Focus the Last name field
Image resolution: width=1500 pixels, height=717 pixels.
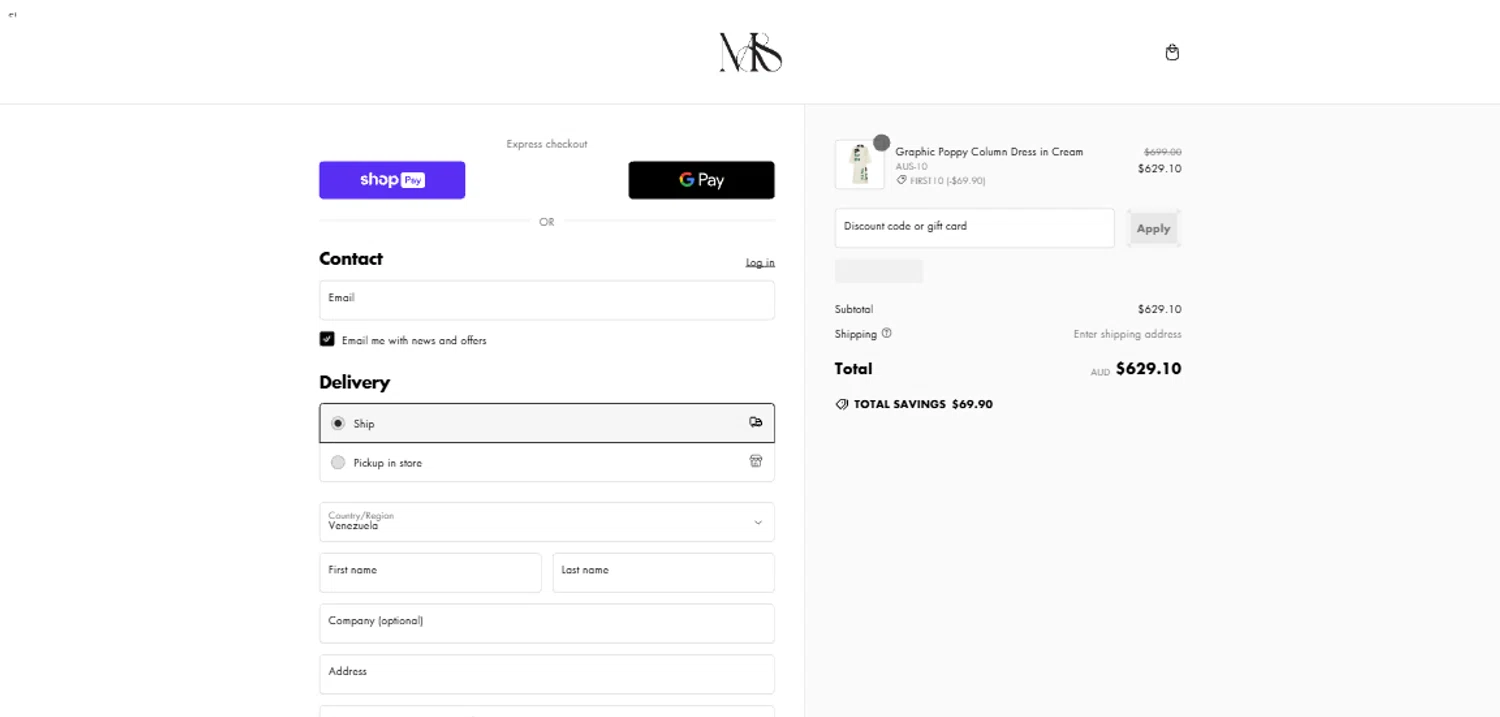pyautogui.click(x=664, y=573)
